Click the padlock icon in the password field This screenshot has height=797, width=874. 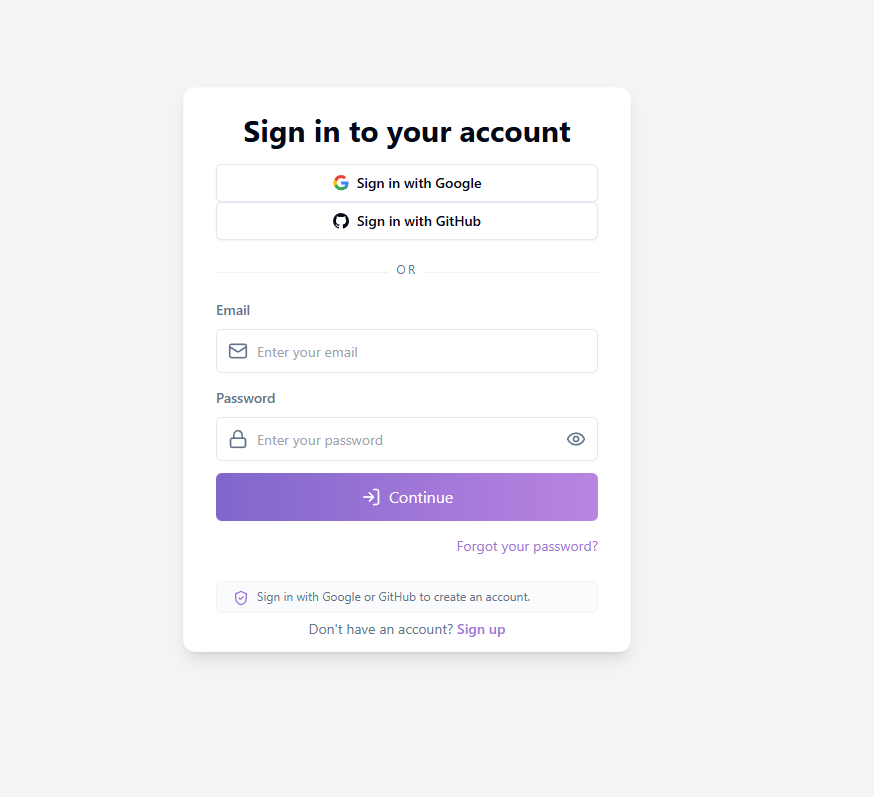tap(238, 439)
